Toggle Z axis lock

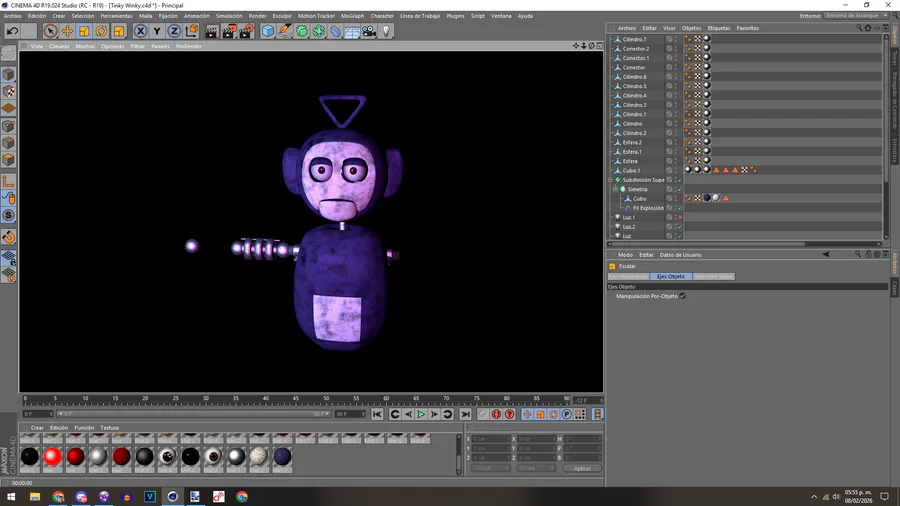(174, 31)
